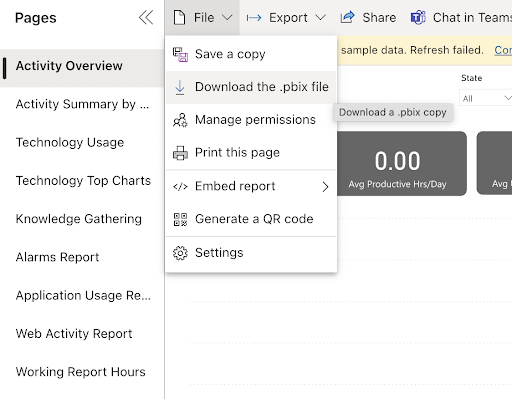Choose Print this page
This screenshot has height=399, width=512.
[251, 153]
